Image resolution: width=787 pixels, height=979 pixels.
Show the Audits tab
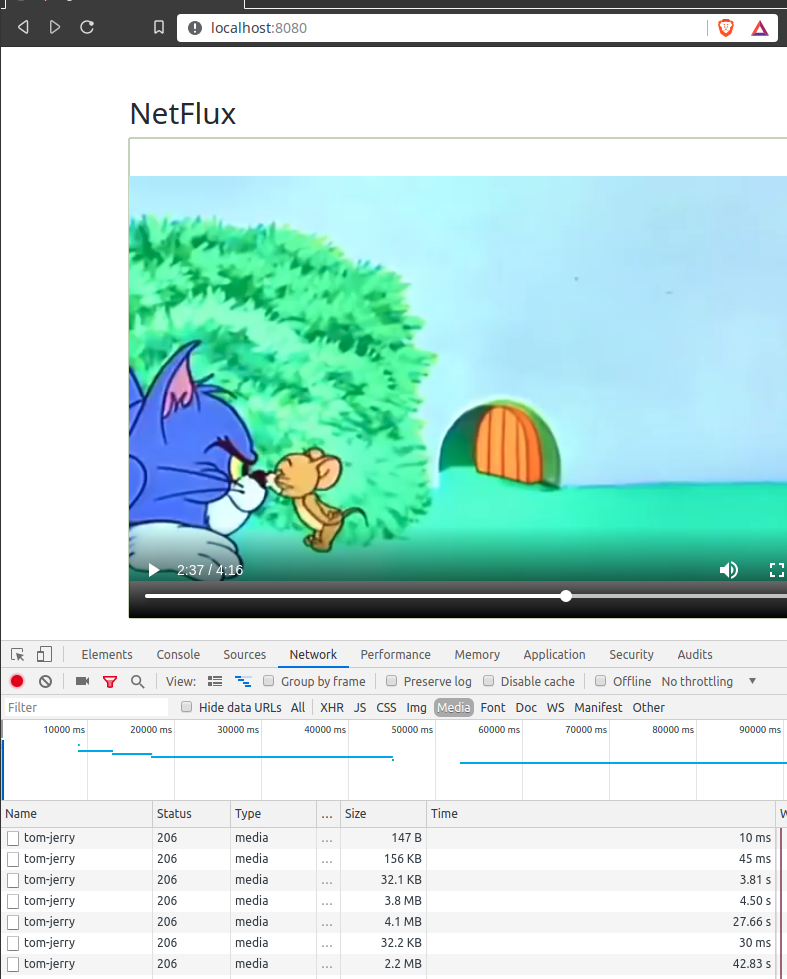[695, 654]
